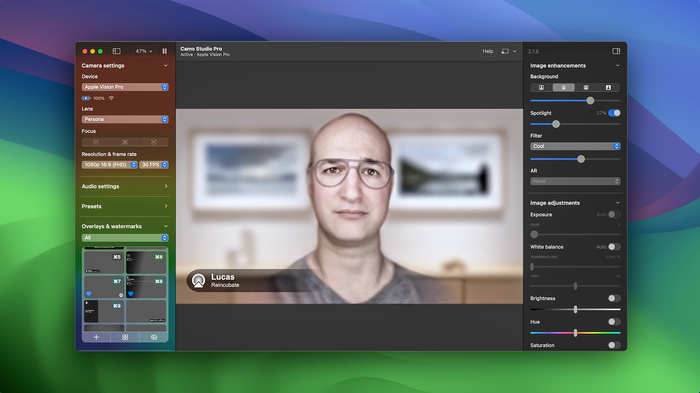Click the 2.1.5 version label
700x393 pixels.
click(x=533, y=52)
